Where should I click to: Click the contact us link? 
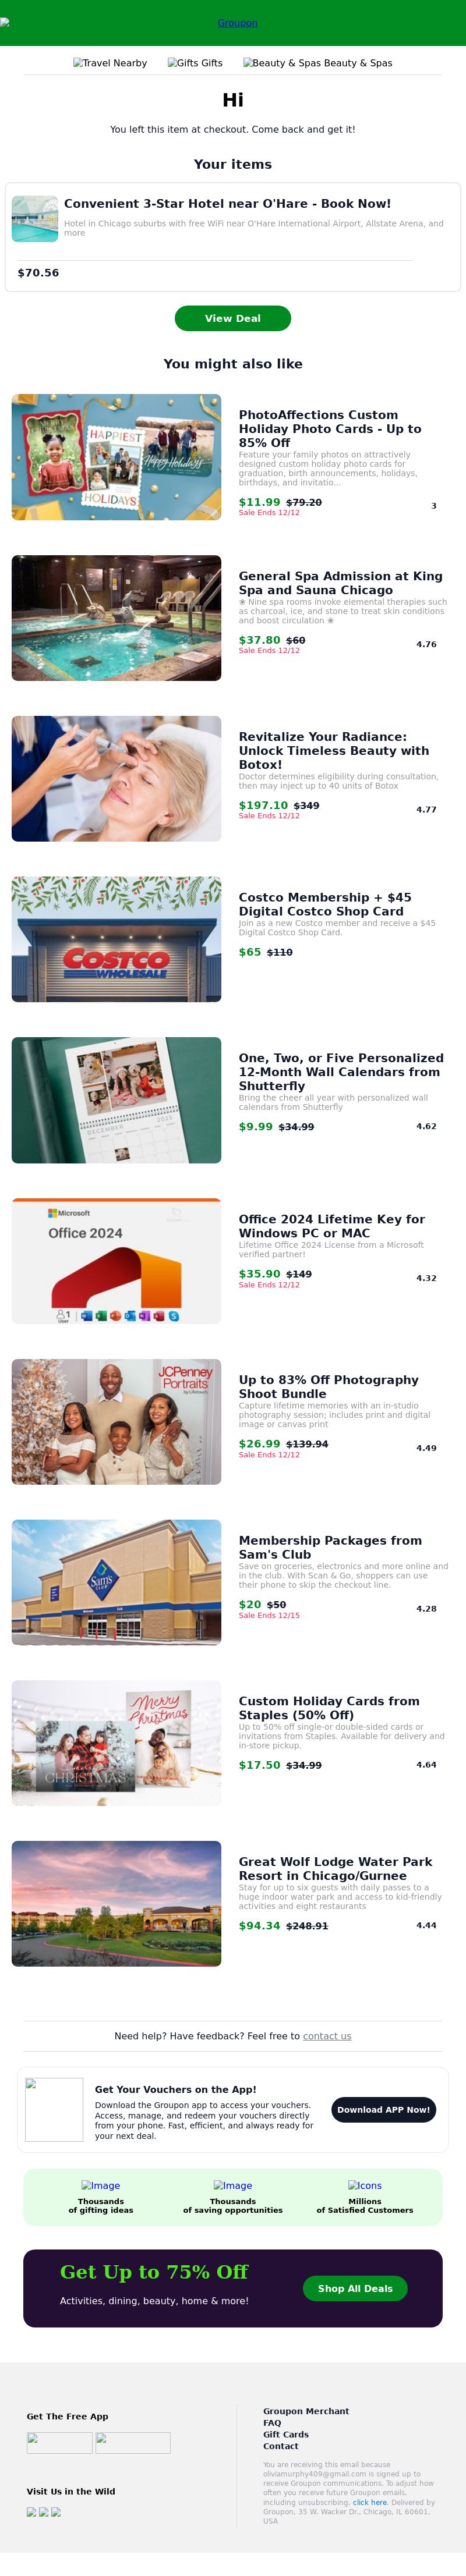(327, 2036)
